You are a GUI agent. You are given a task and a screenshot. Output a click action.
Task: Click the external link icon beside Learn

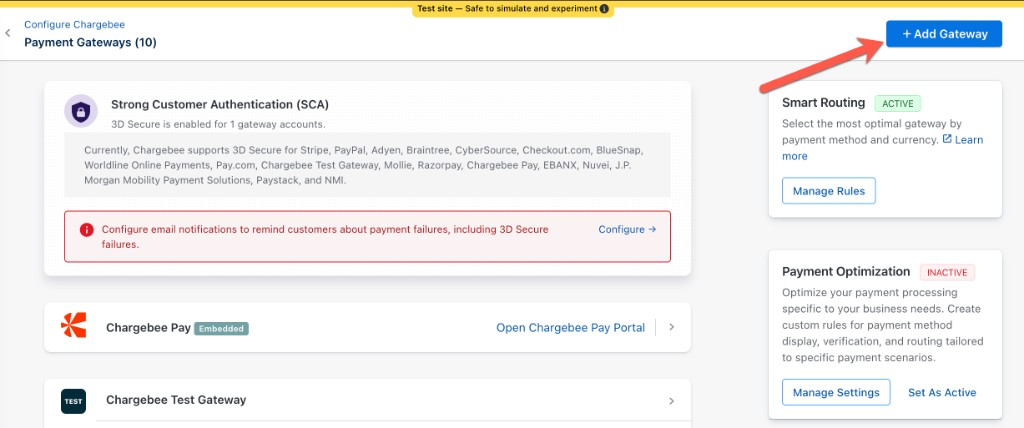(947, 139)
